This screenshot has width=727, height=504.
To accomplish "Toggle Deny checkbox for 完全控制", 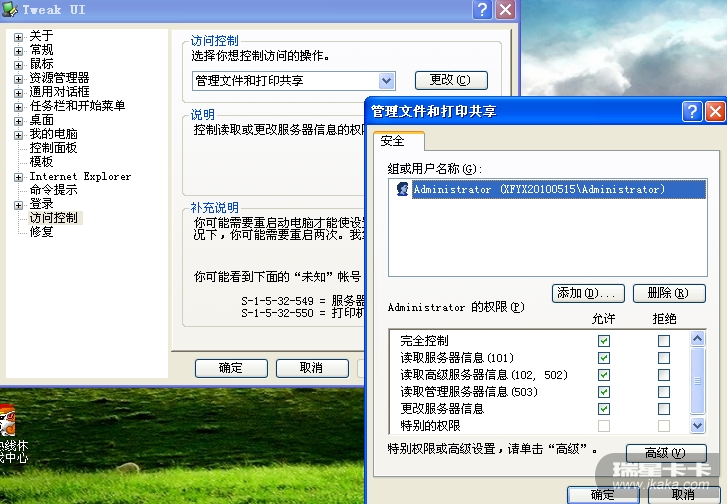I will pyautogui.click(x=664, y=341).
